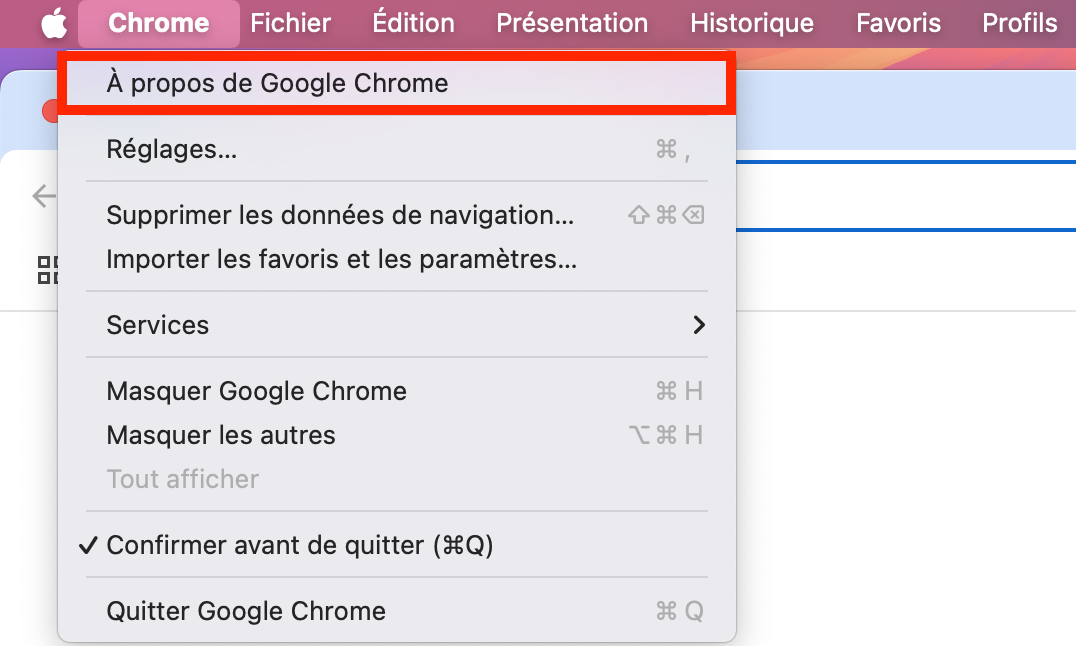Open the Historique menu
The width and height of the screenshot is (1076, 646).
pyautogui.click(x=751, y=23)
